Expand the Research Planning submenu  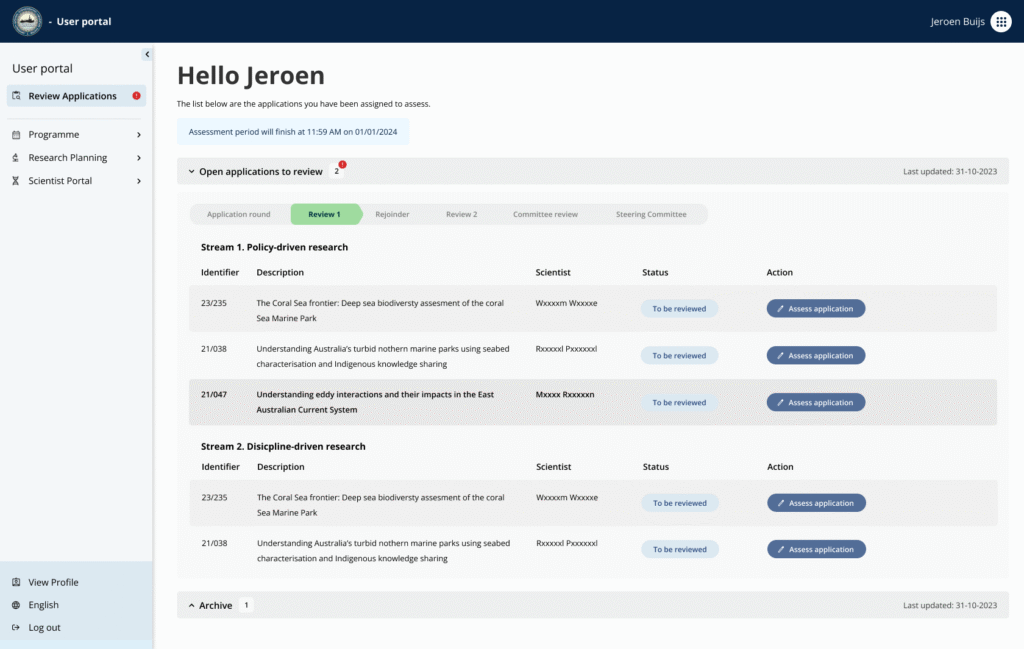click(x=139, y=158)
